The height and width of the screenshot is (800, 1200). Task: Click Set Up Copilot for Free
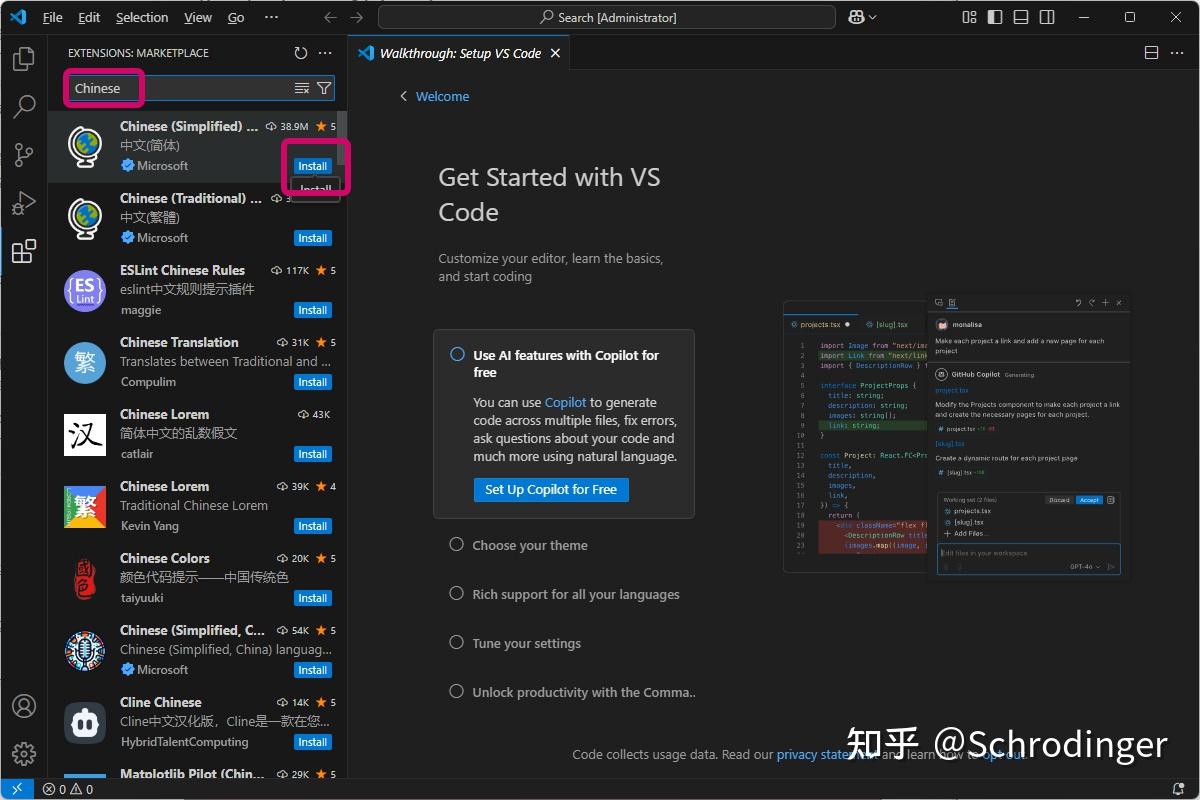click(x=550, y=490)
